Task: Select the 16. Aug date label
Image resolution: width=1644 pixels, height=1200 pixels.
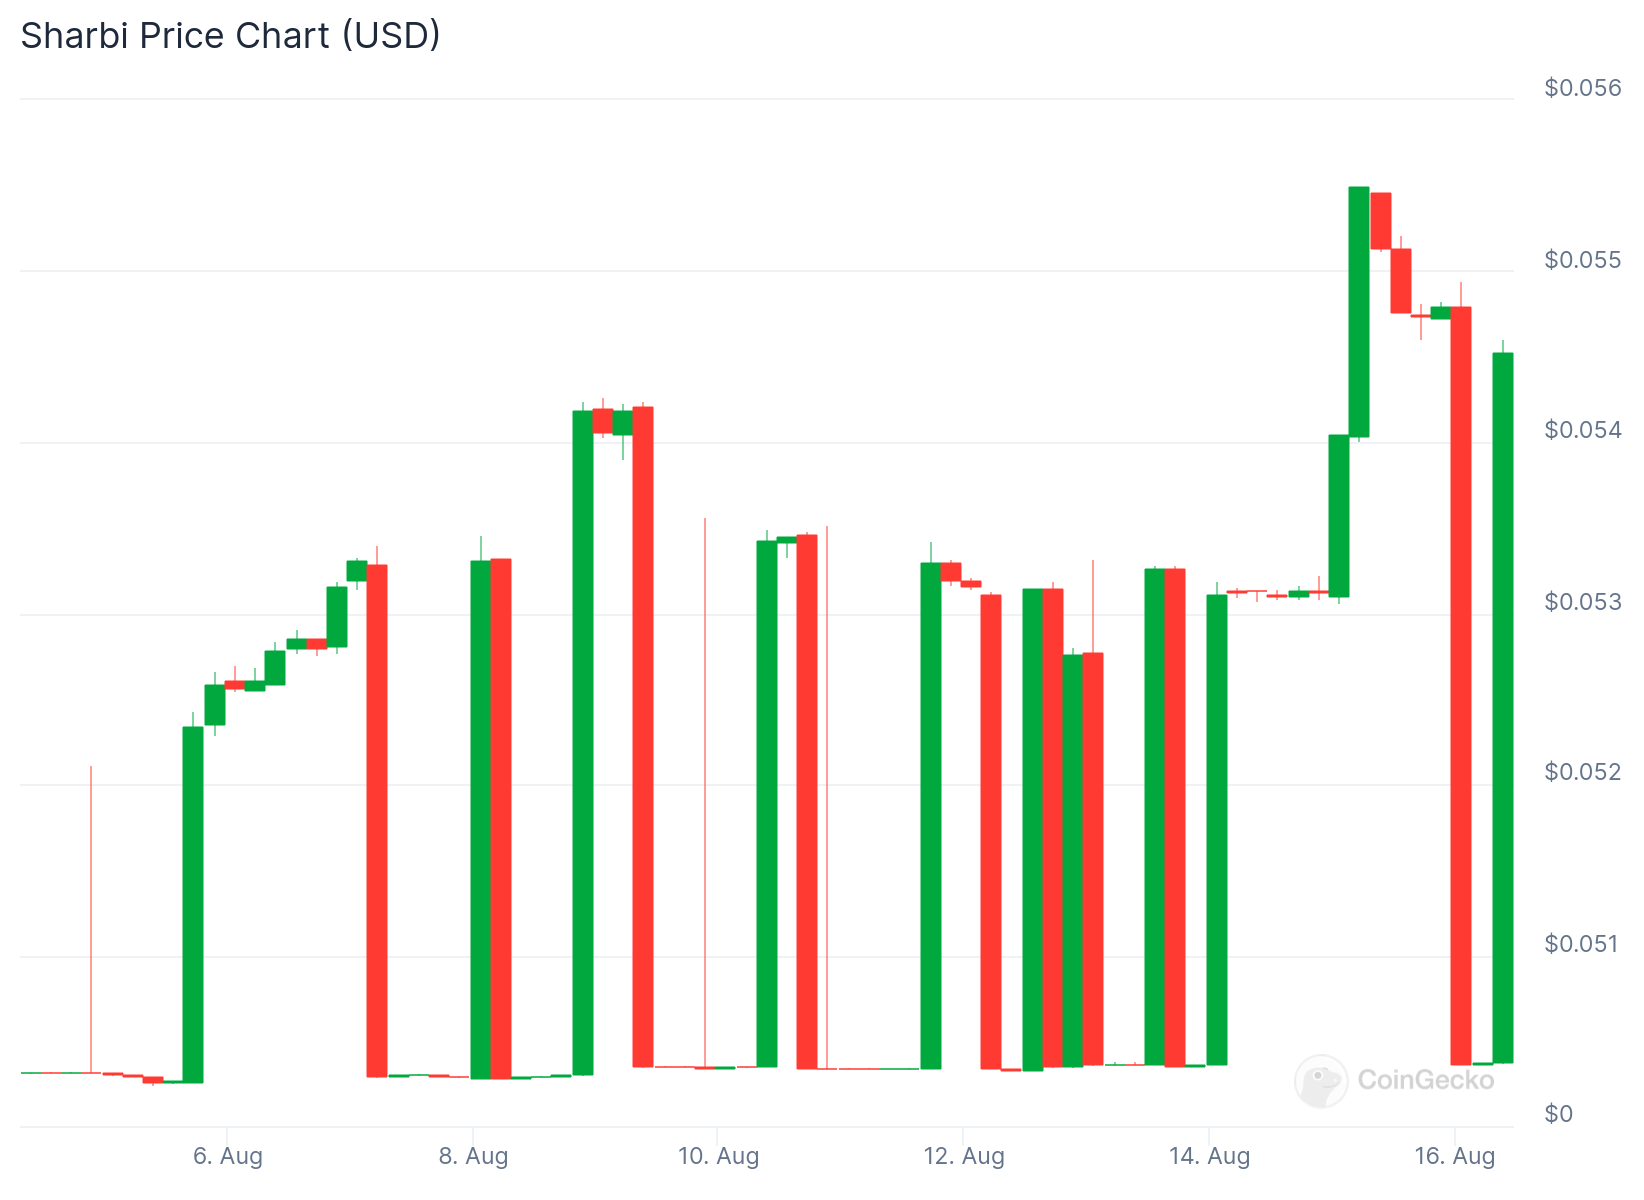Action: (x=1455, y=1157)
